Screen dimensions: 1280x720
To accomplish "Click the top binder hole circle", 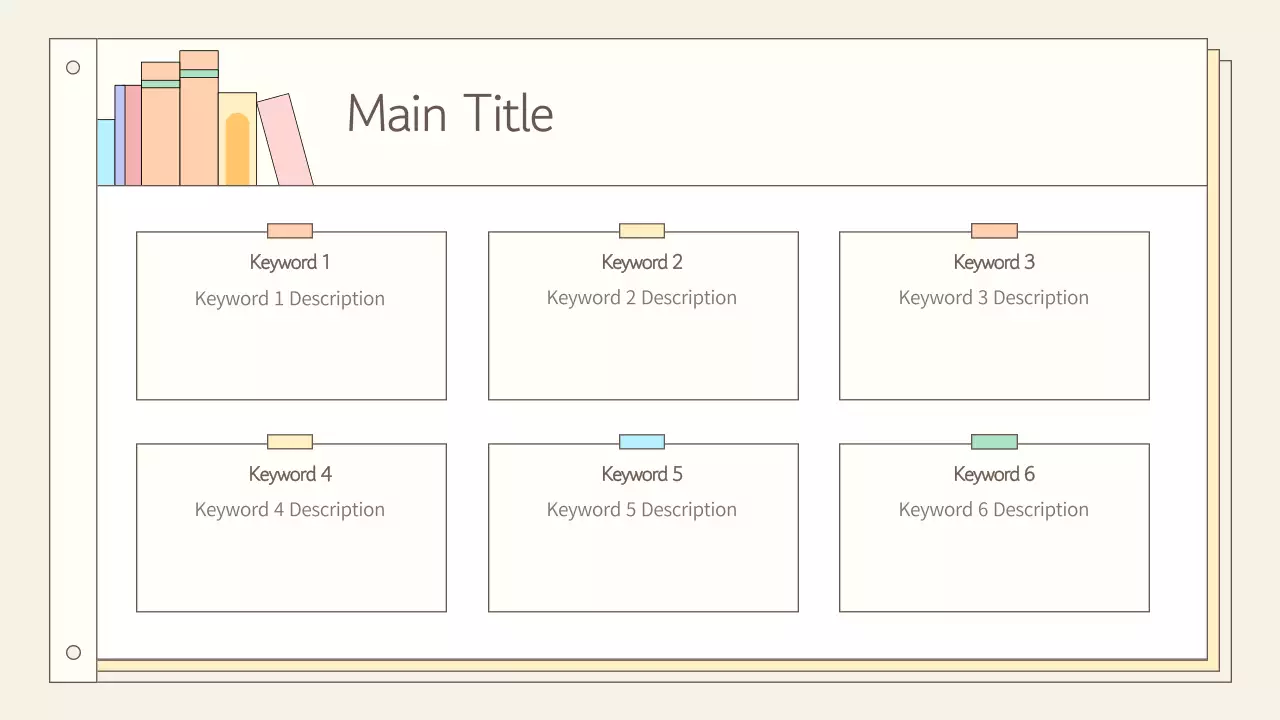I will click(73, 68).
